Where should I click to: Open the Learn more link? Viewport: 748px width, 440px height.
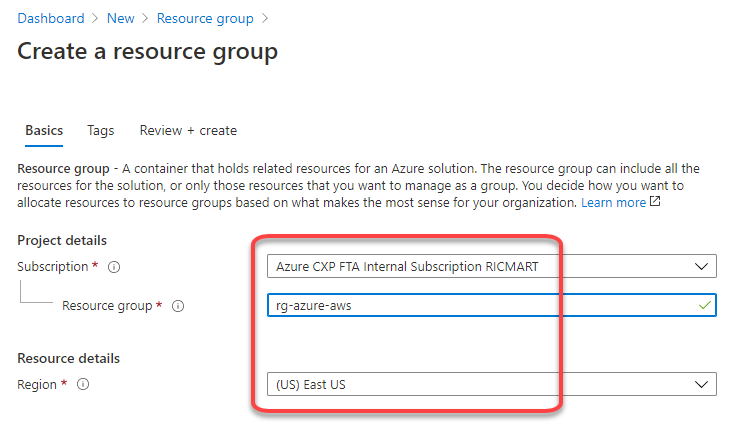coord(613,203)
